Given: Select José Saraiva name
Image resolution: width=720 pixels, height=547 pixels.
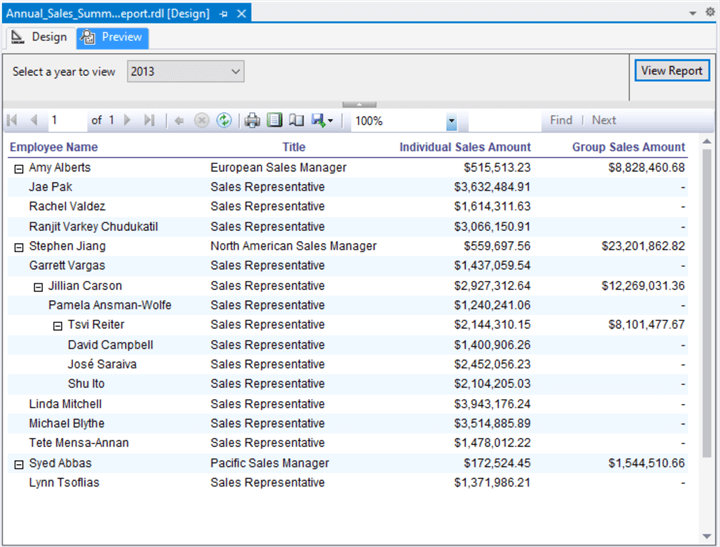Looking at the screenshot, I should coord(102,364).
